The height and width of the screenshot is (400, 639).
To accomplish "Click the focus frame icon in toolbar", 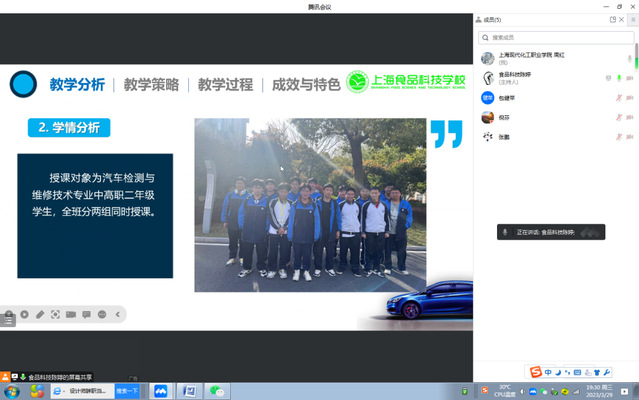I will tap(55, 314).
